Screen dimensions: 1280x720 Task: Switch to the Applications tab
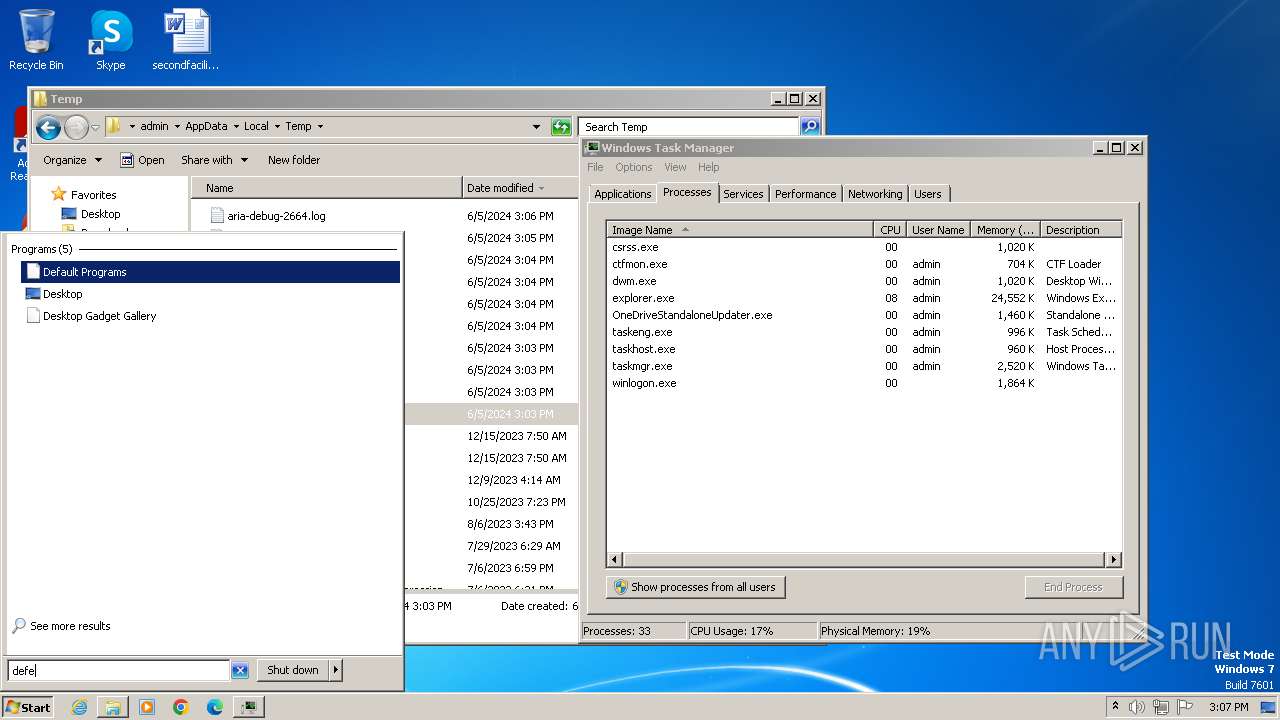click(x=622, y=194)
